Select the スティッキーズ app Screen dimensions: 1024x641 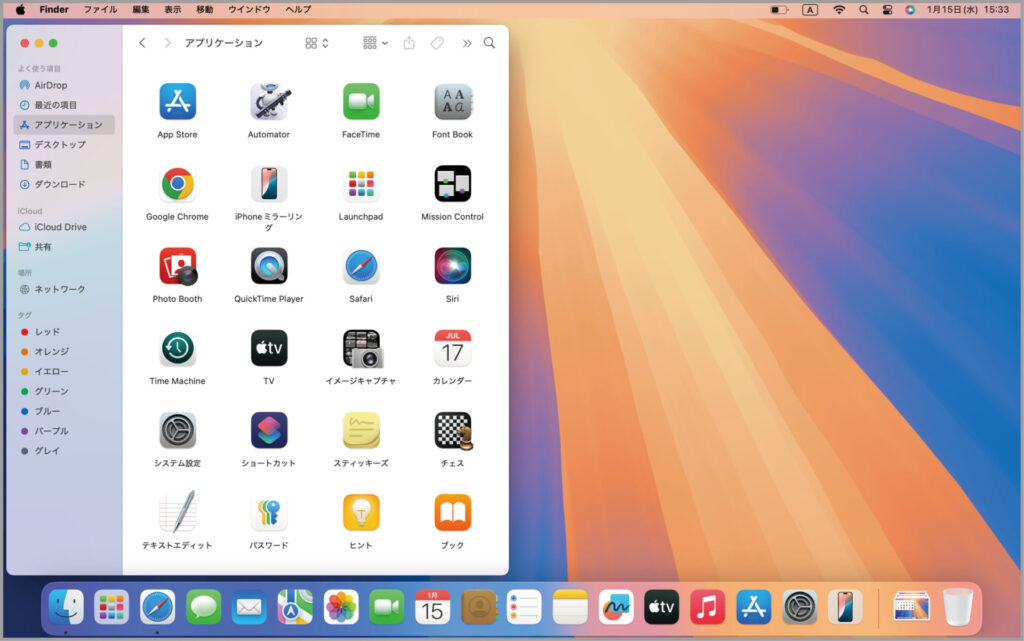point(360,431)
